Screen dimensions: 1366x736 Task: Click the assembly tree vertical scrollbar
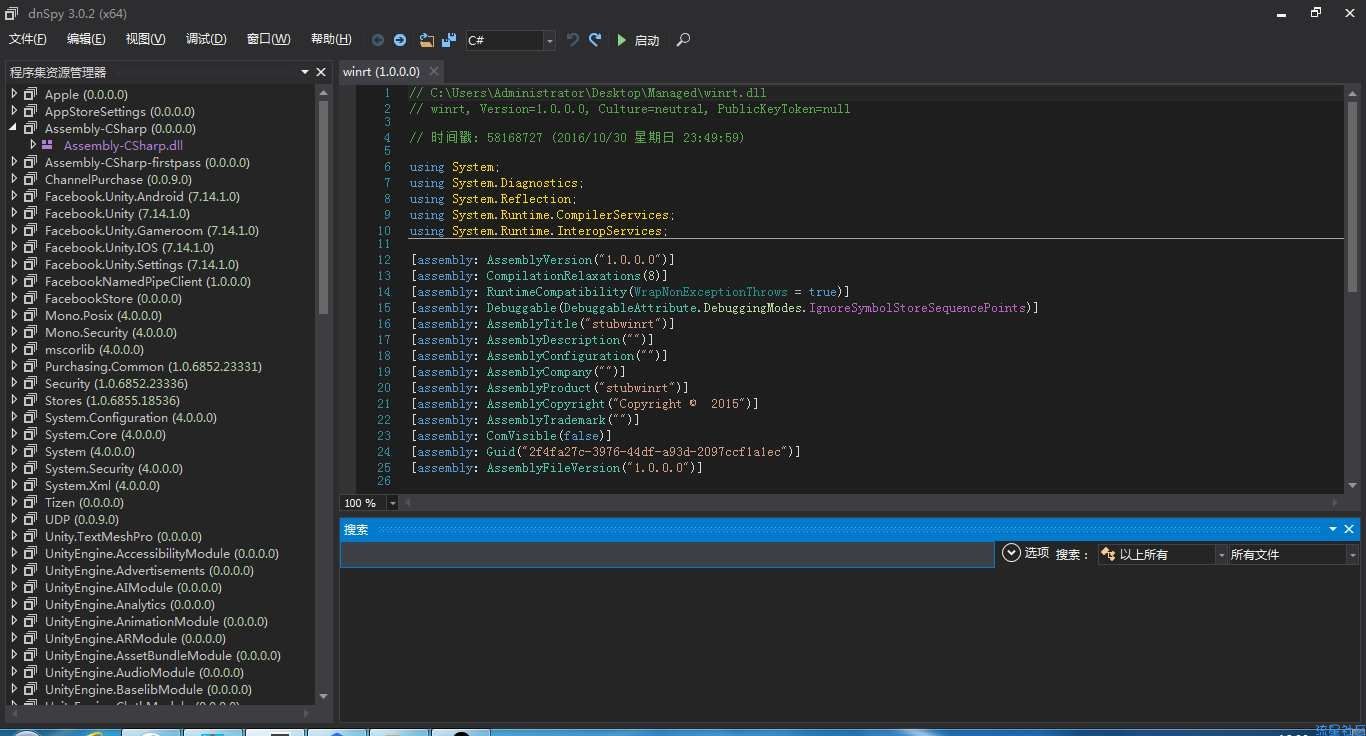(x=323, y=205)
